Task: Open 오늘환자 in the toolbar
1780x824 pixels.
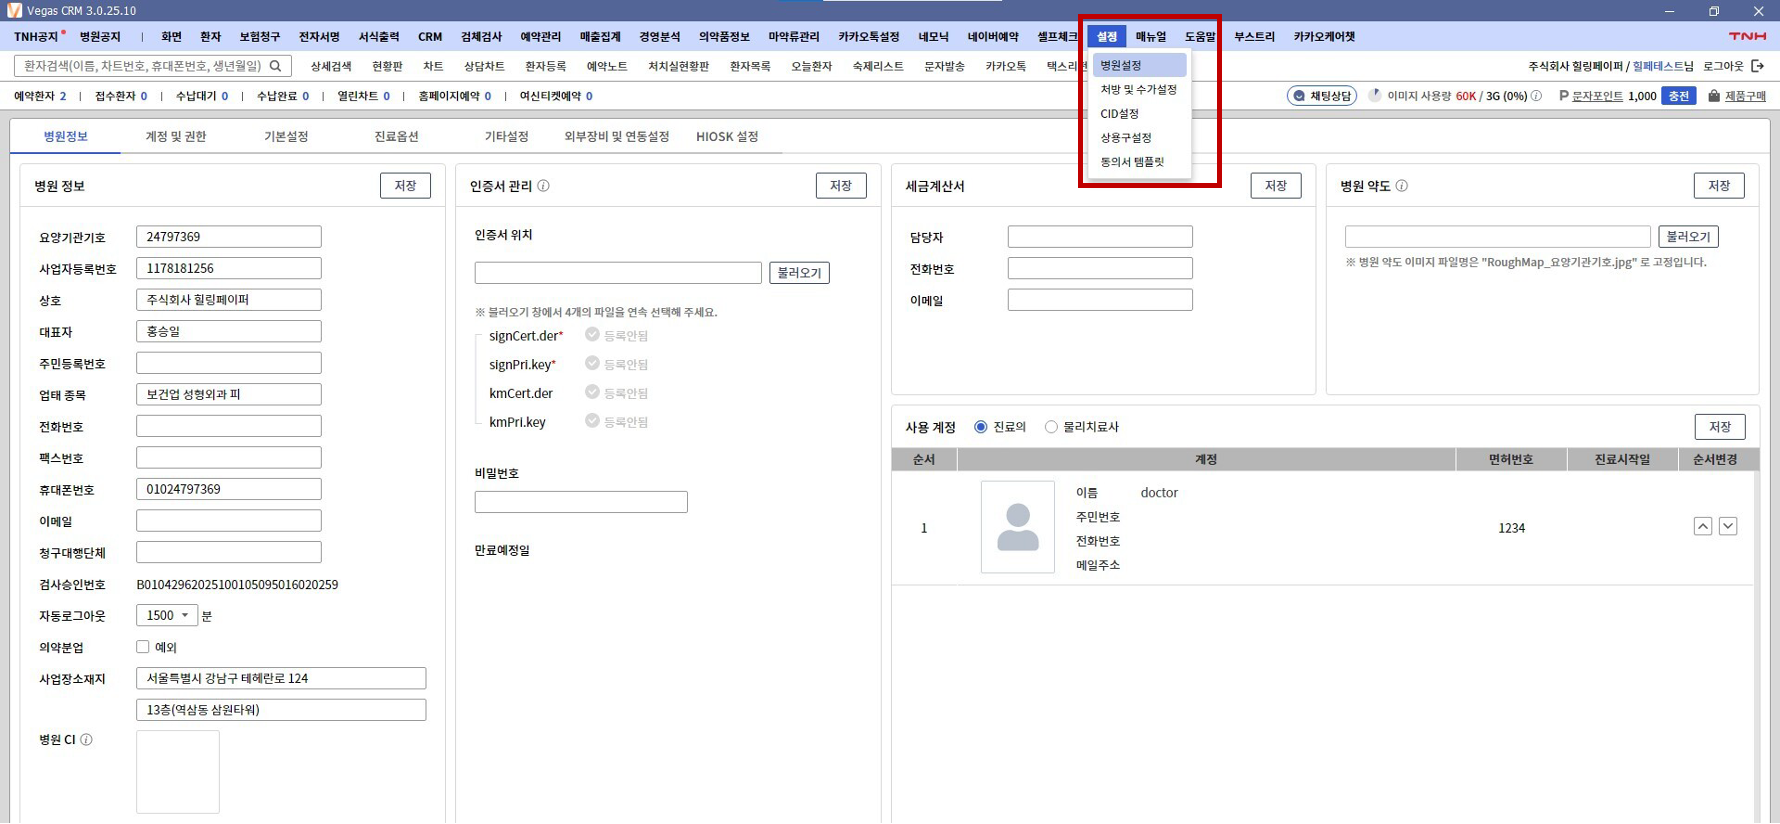Action: point(811,66)
